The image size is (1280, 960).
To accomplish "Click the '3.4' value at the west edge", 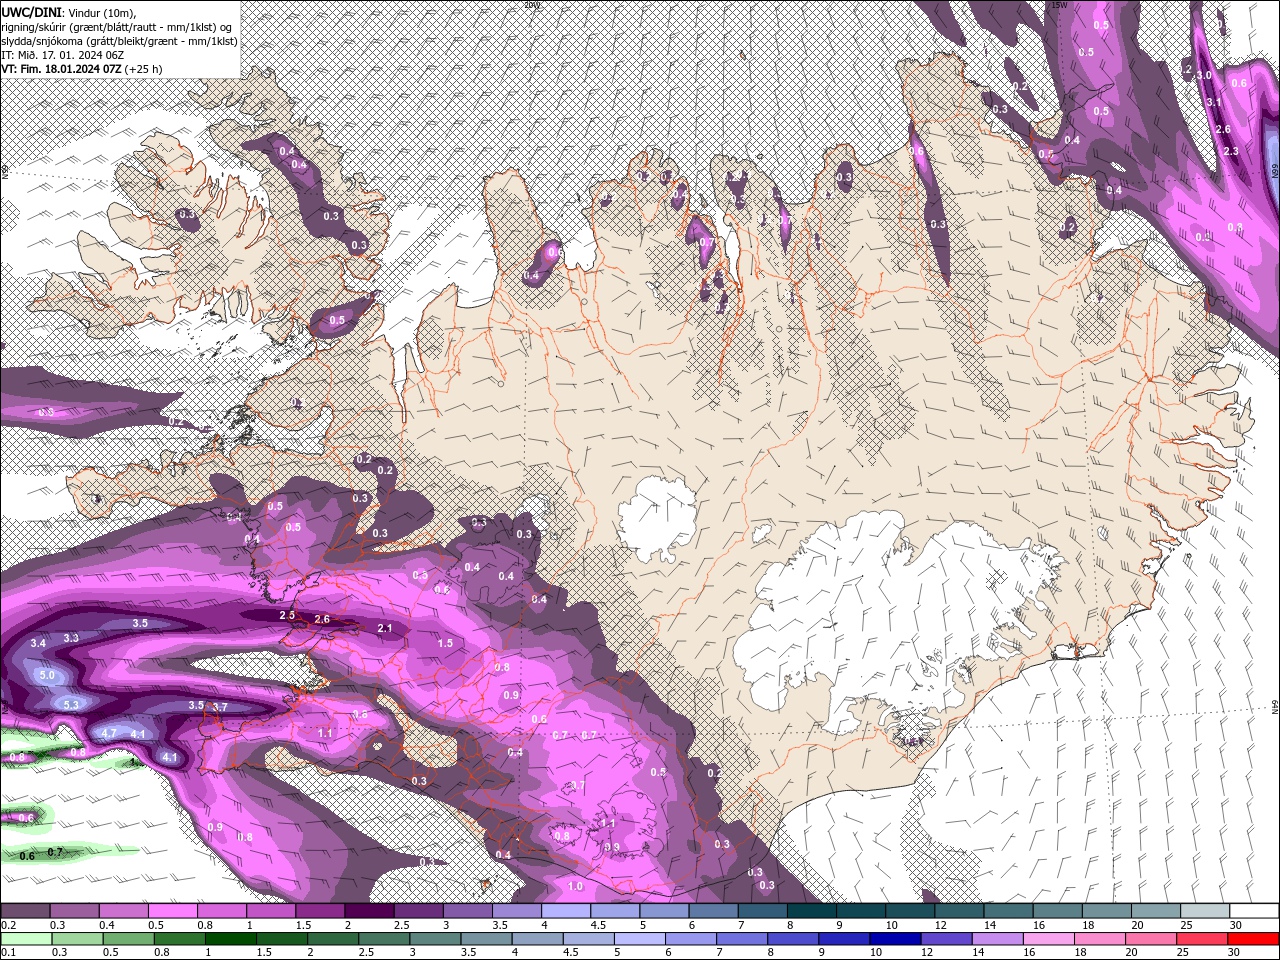I will pyautogui.click(x=38, y=643).
